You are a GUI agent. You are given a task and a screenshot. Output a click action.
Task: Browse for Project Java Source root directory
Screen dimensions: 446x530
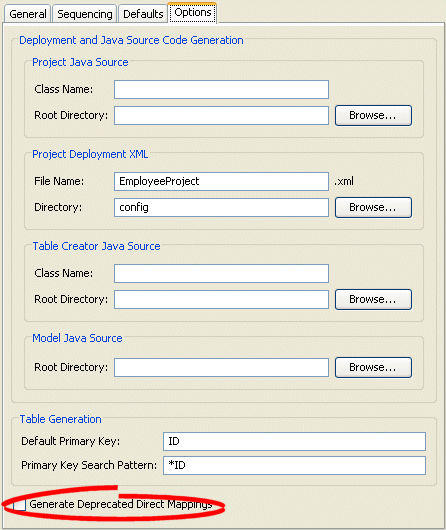(x=373, y=115)
